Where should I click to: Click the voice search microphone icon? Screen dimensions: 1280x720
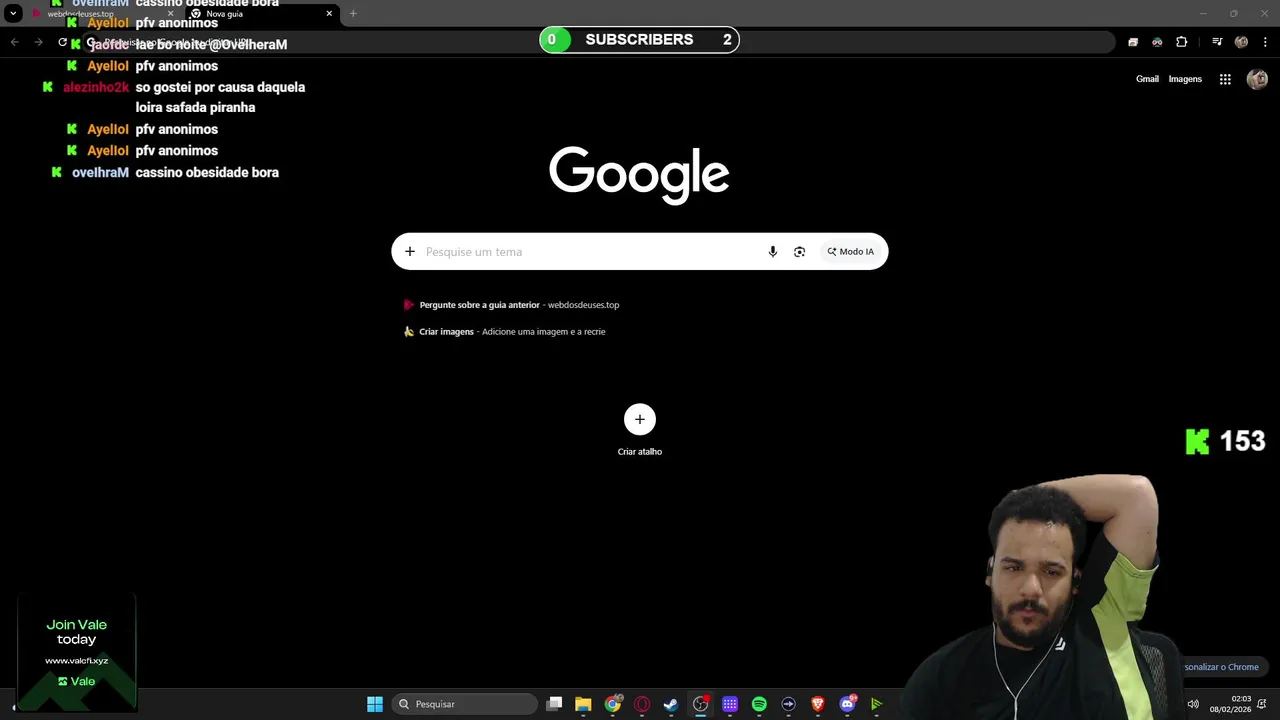point(772,252)
